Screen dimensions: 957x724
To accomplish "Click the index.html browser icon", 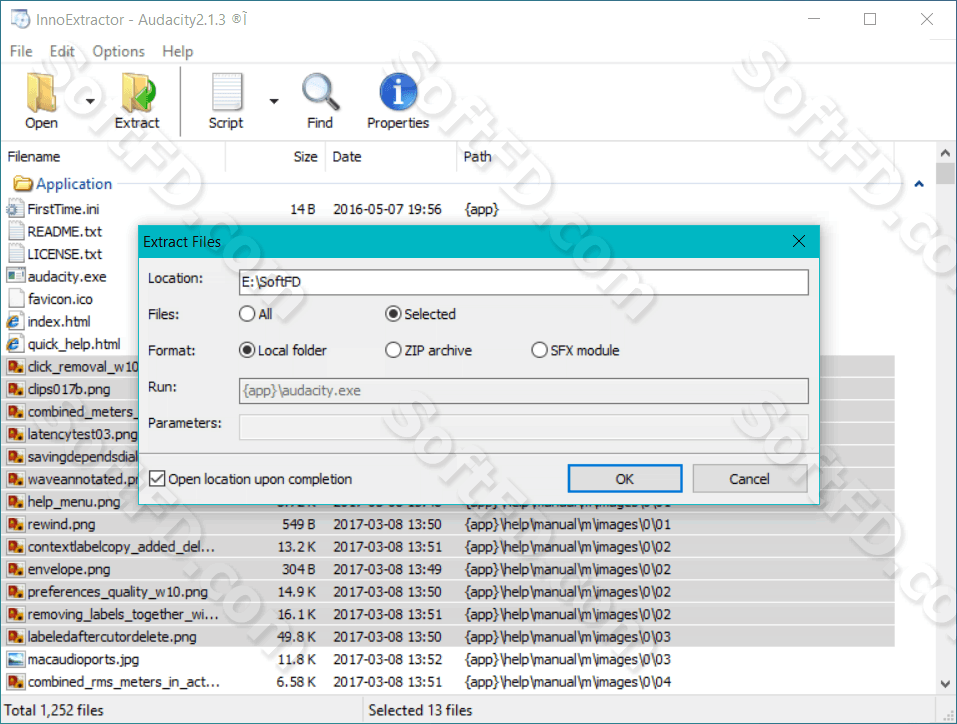I will click(x=15, y=322).
